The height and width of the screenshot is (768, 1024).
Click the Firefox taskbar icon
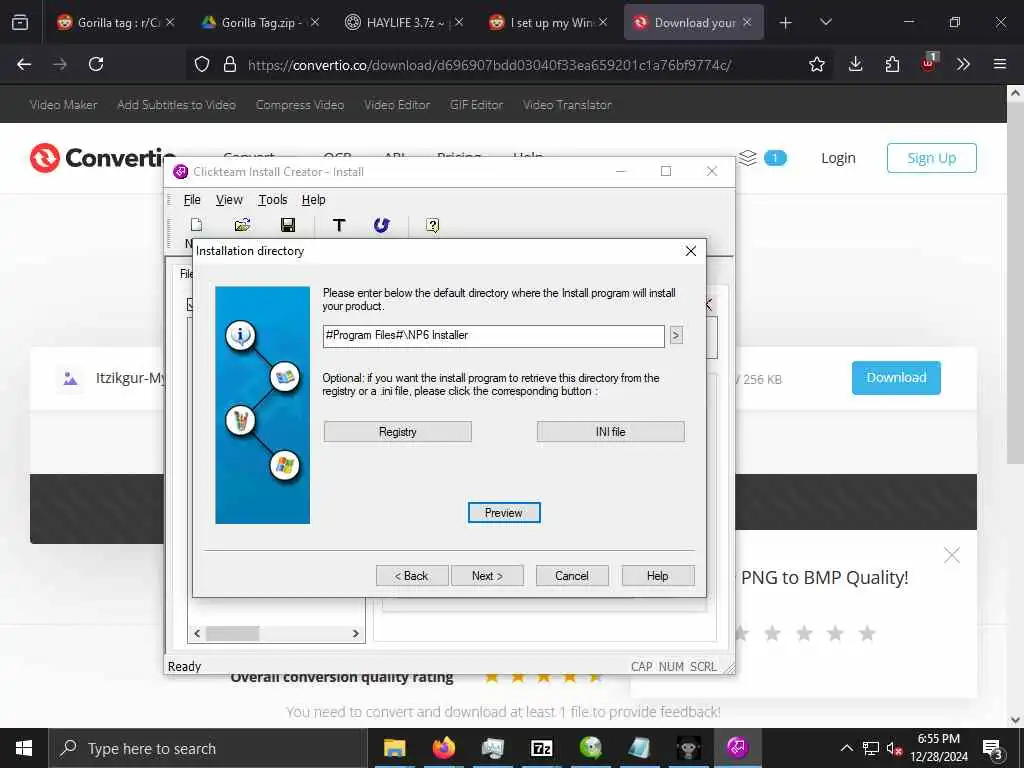click(444, 748)
